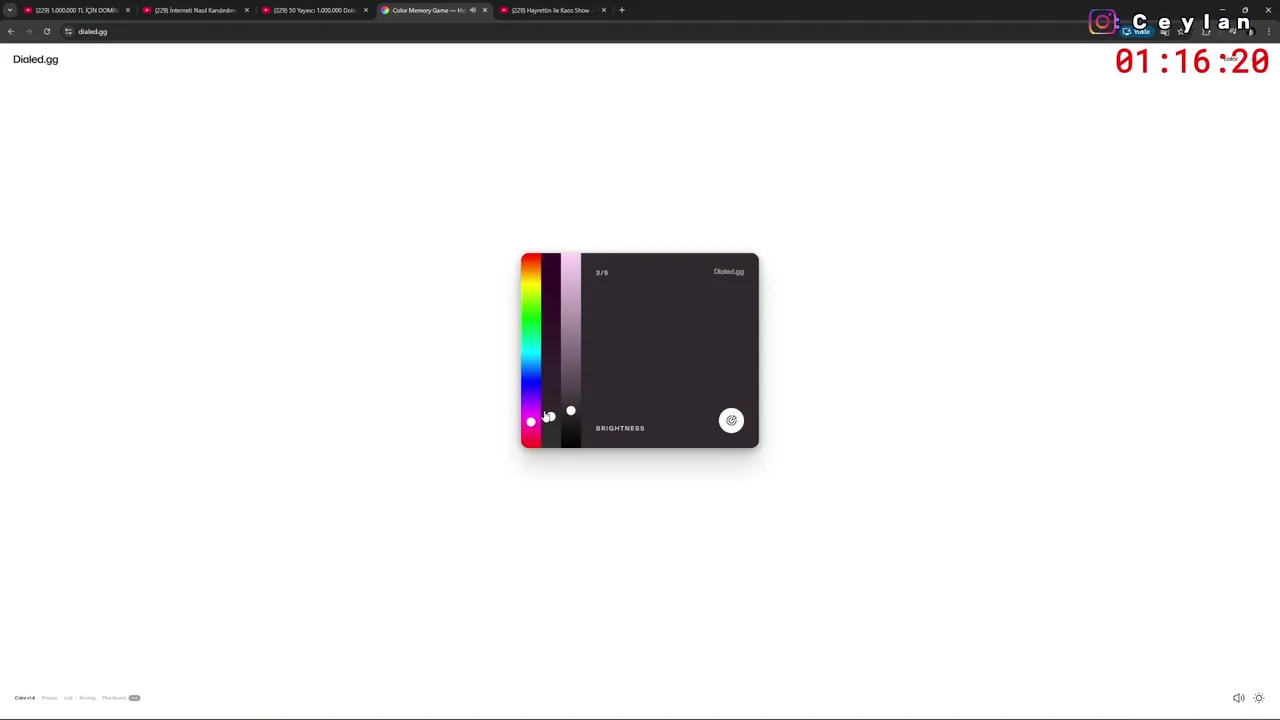Close the 50 Yayıncı tab

click(x=365, y=10)
